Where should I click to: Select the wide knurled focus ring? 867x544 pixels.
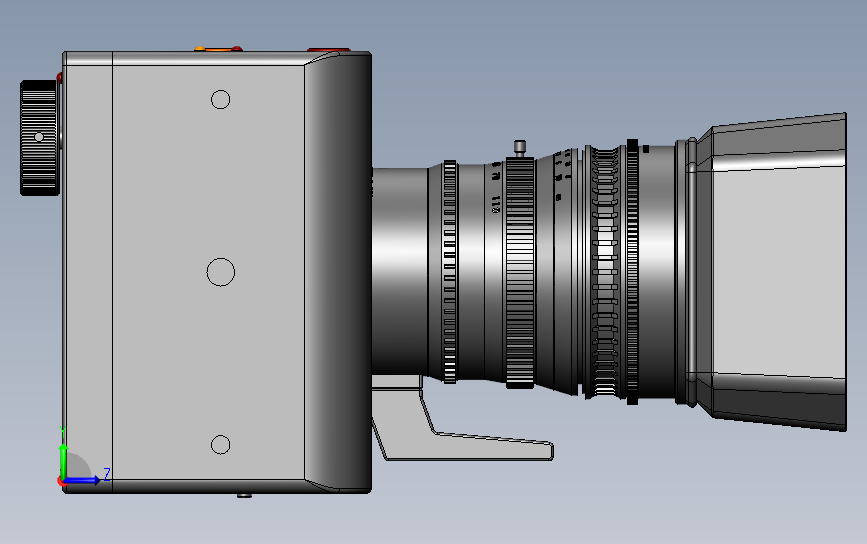click(520, 273)
